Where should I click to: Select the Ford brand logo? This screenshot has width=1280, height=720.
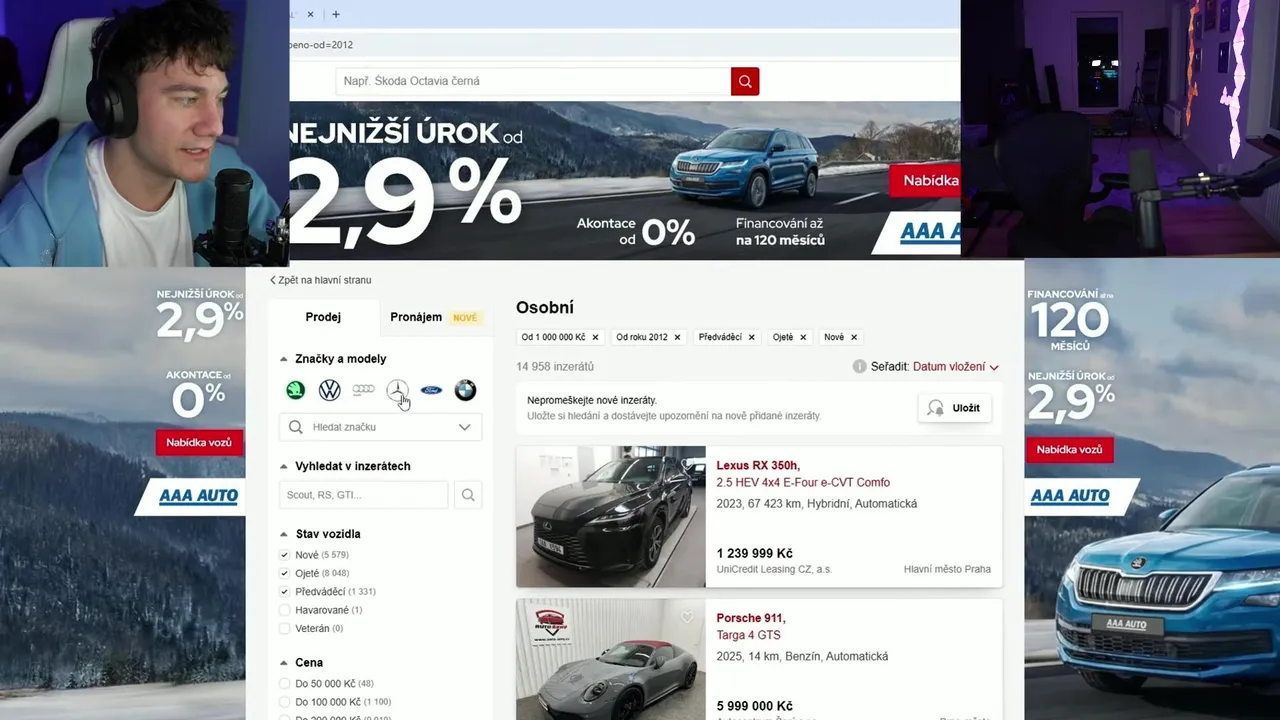431,390
